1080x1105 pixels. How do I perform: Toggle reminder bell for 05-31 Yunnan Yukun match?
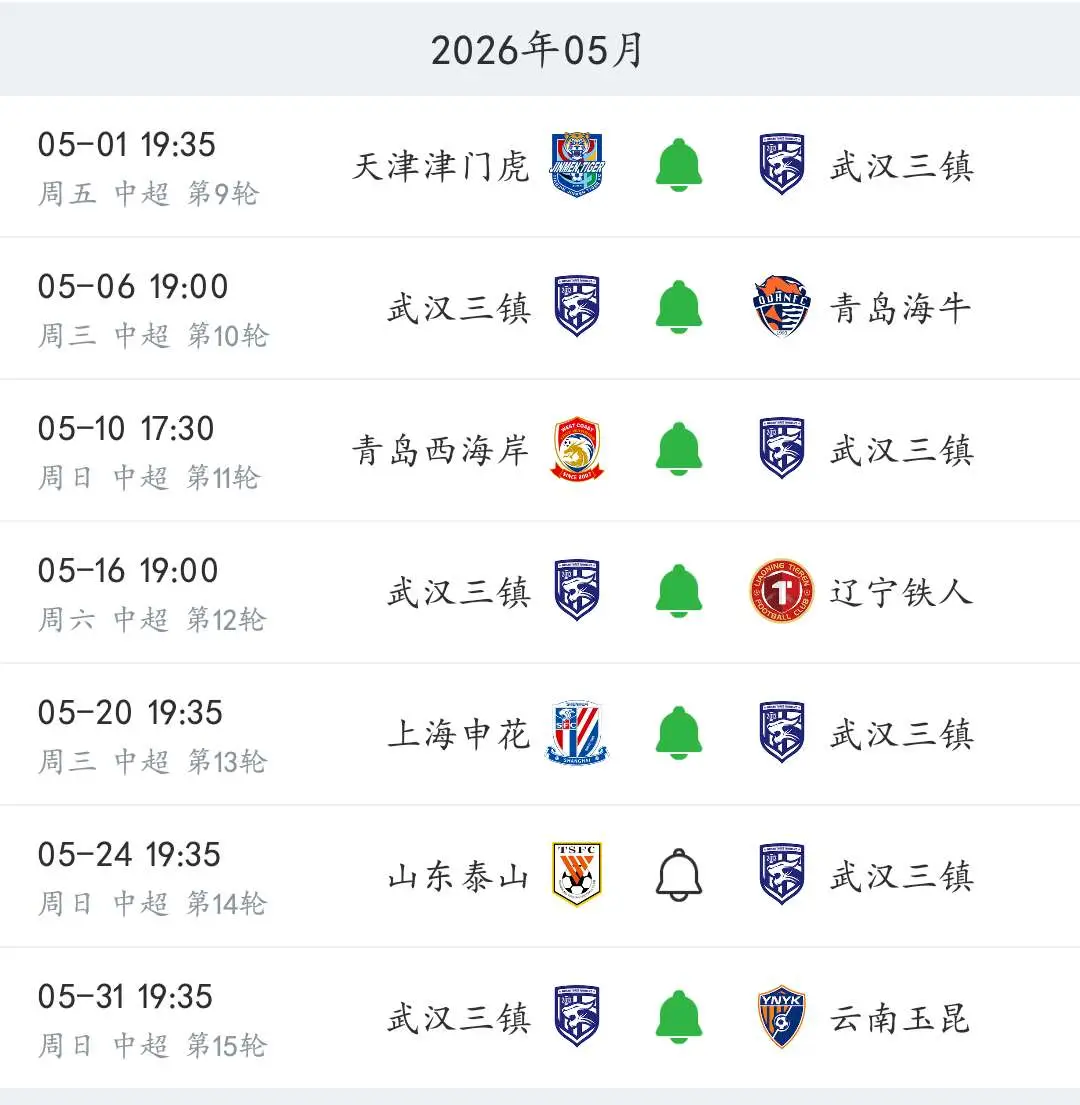[678, 1016]
